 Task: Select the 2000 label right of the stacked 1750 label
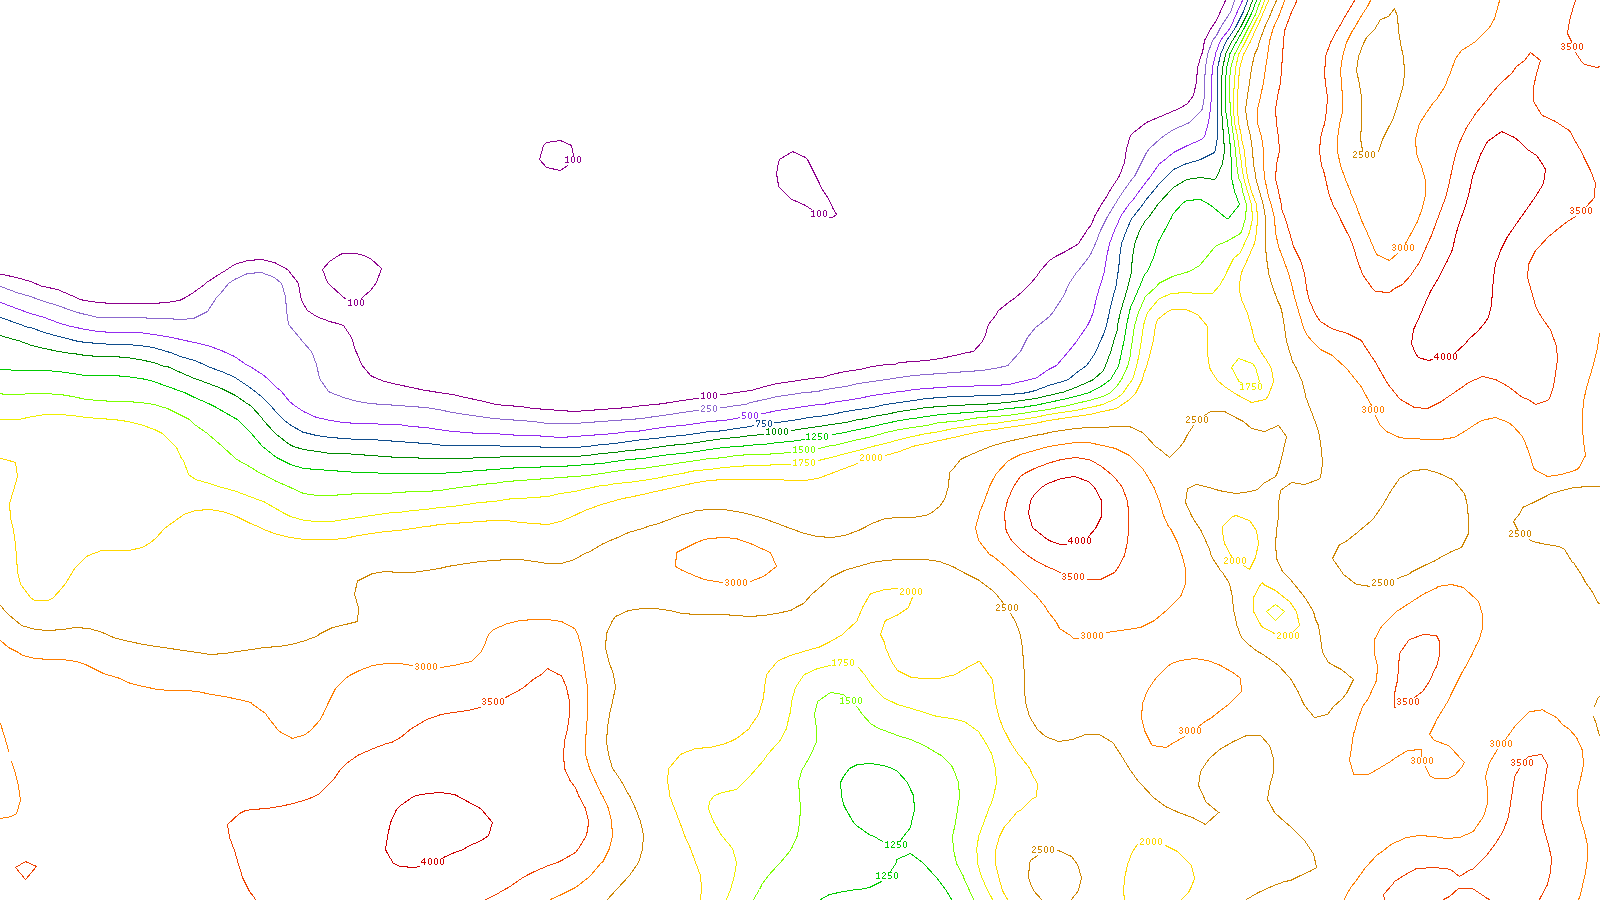point(871,458)
